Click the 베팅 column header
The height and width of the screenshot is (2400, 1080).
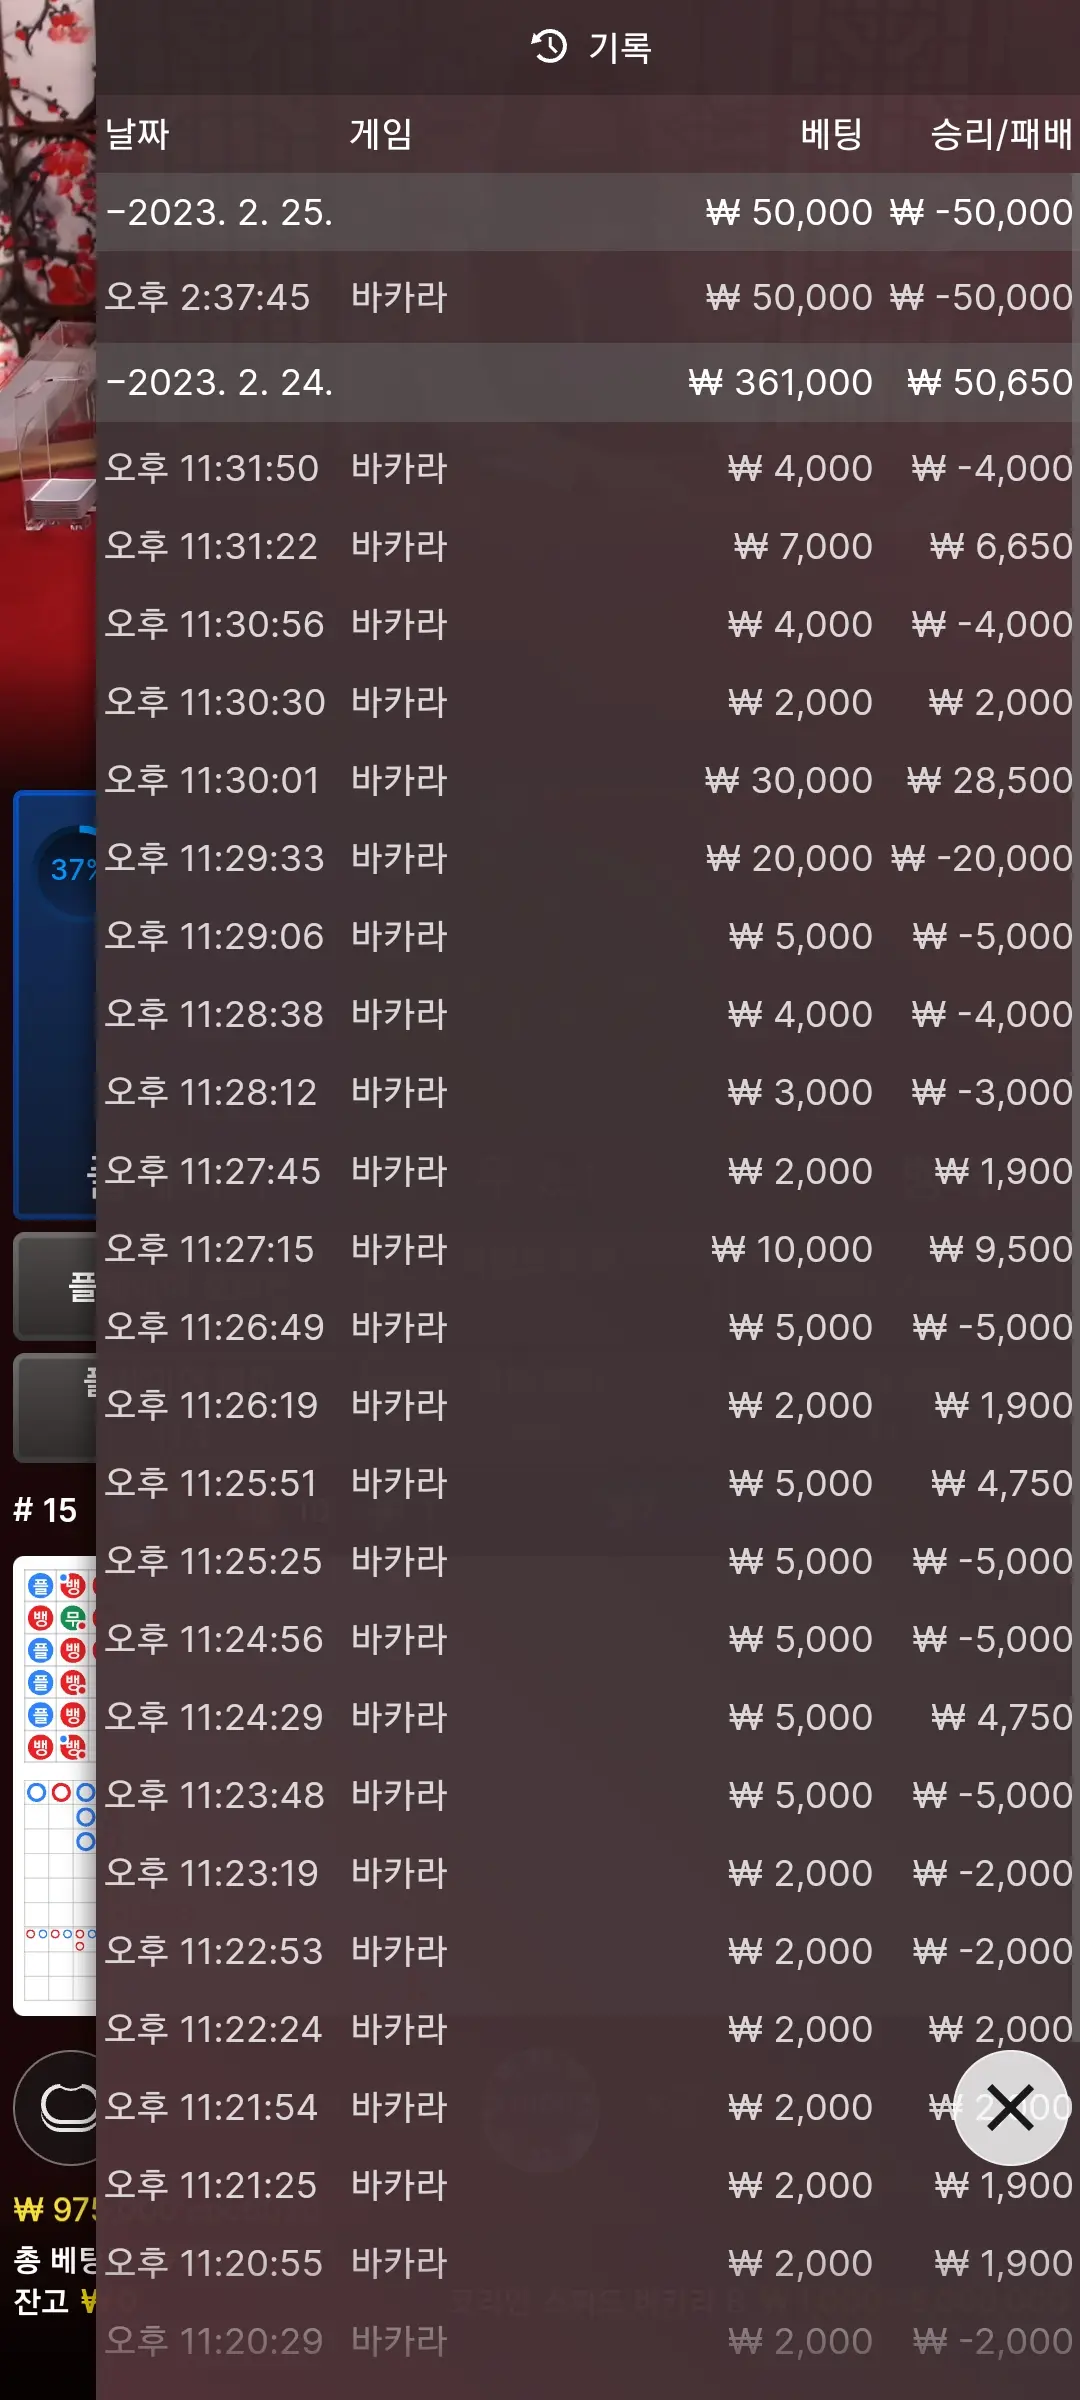tap(831, 133)
